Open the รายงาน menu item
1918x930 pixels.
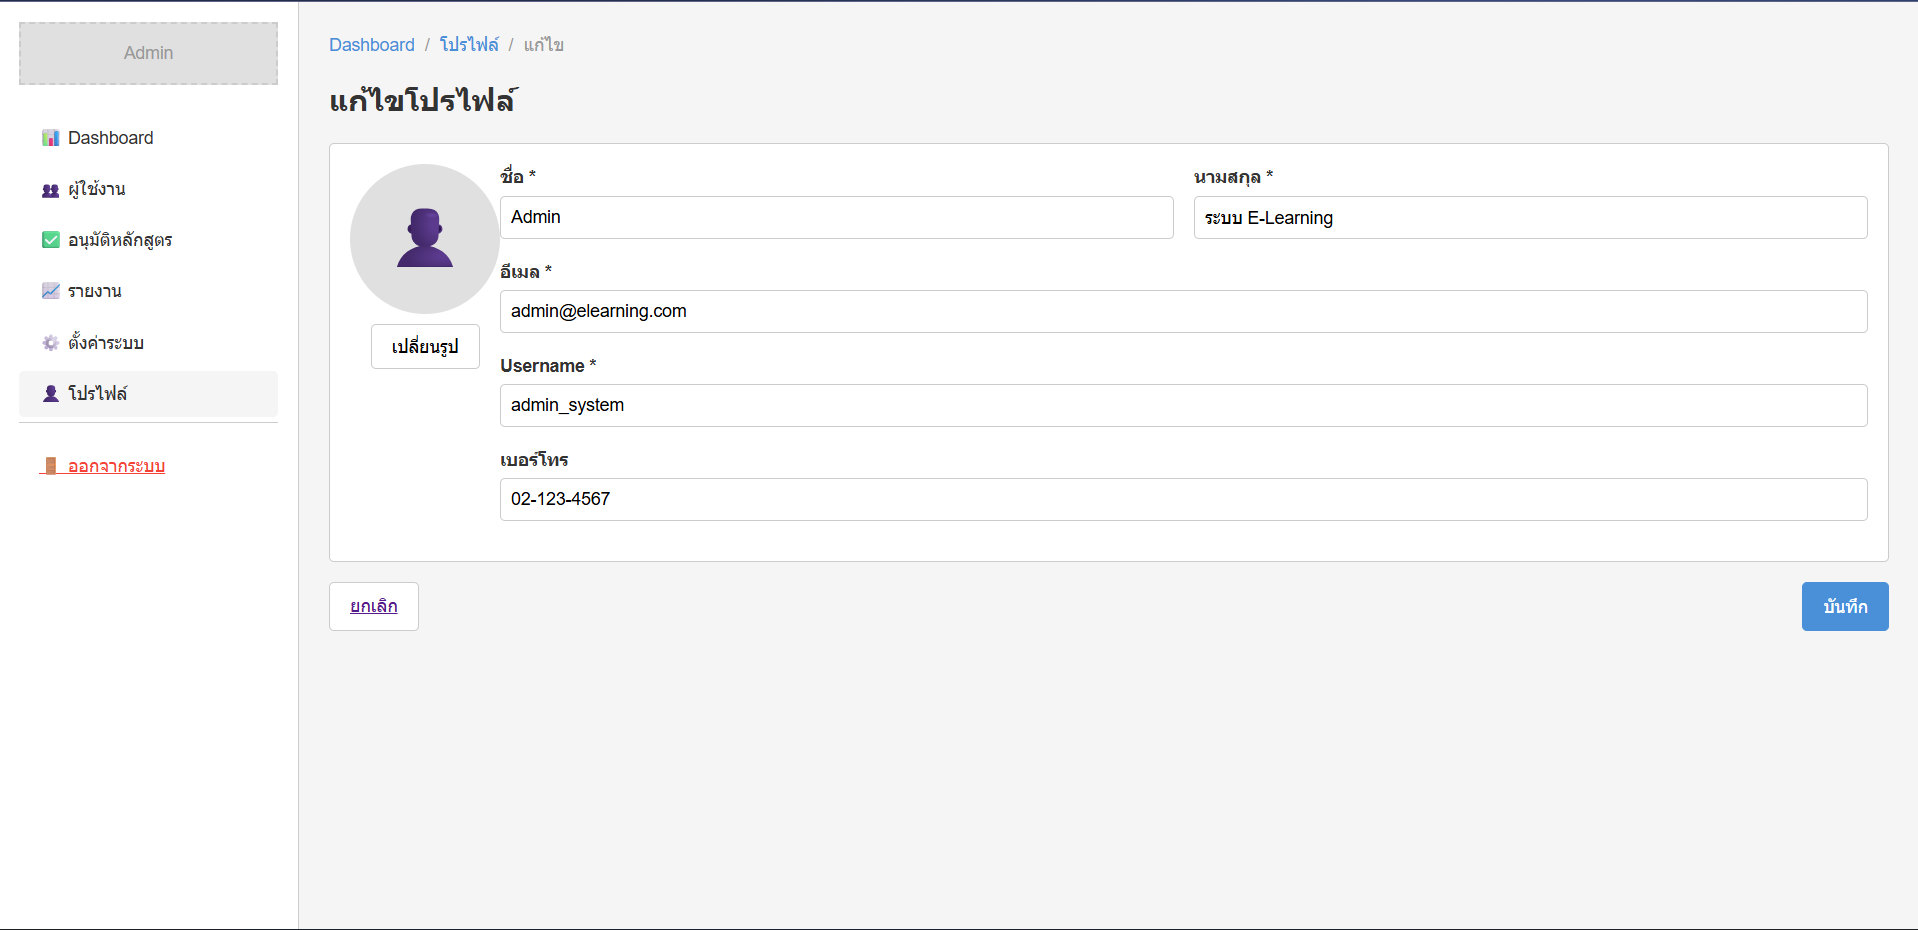[x=95, y=291]
